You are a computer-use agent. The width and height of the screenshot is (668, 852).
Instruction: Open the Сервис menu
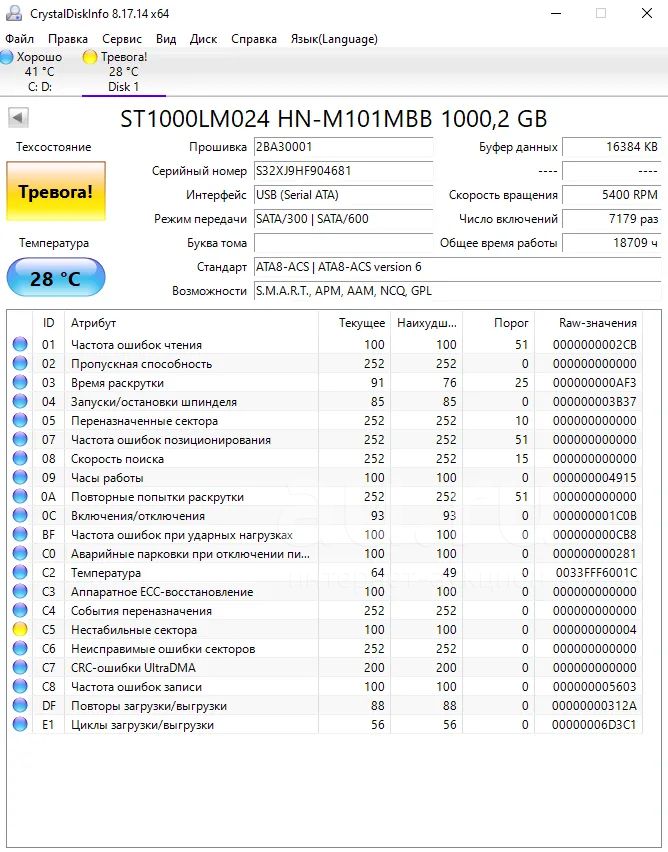click(122, 39)
